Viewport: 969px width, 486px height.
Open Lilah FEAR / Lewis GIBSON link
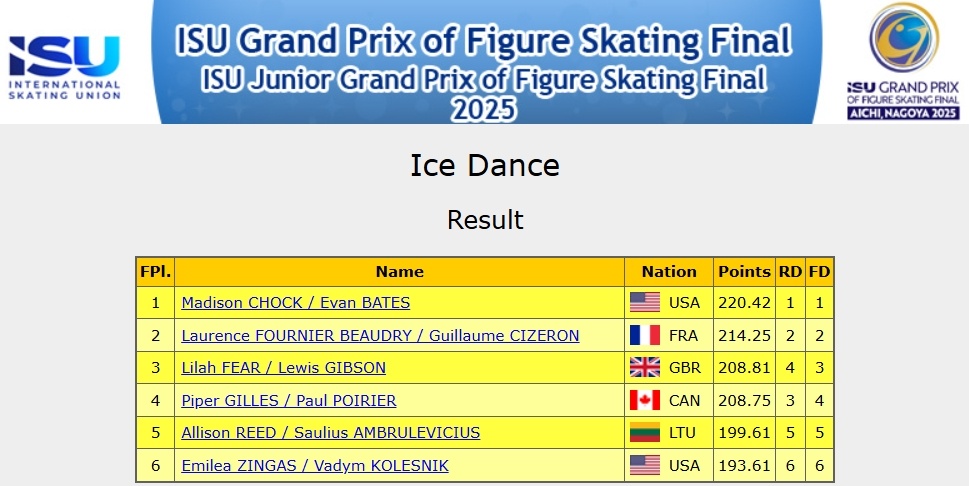283,368
